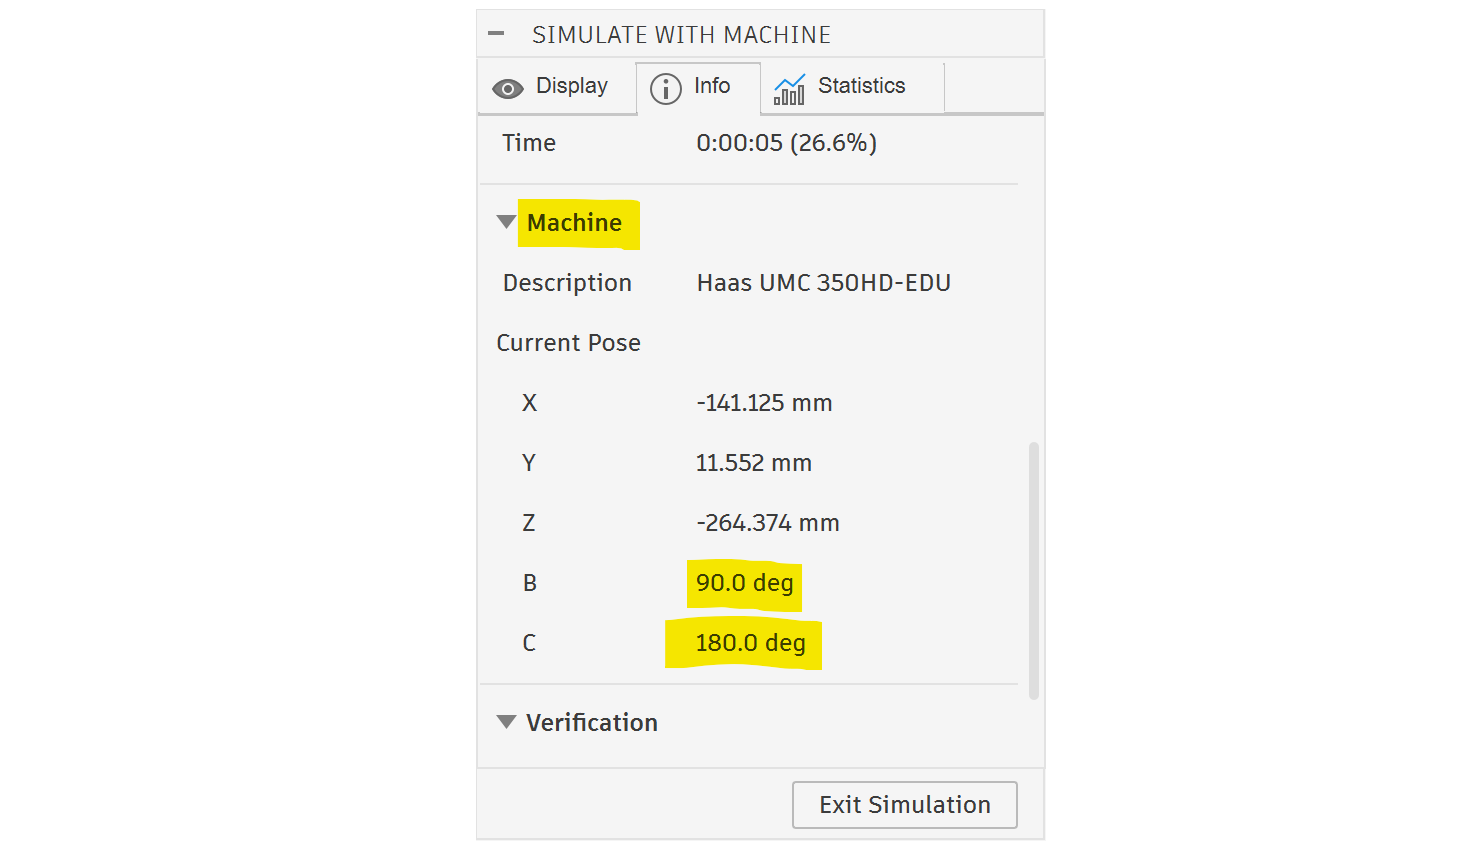Image resolution: width=1458 pixels, height=848 pixels.
Task: Click the C value 180.0 deg
Action: tap(751, 643)
